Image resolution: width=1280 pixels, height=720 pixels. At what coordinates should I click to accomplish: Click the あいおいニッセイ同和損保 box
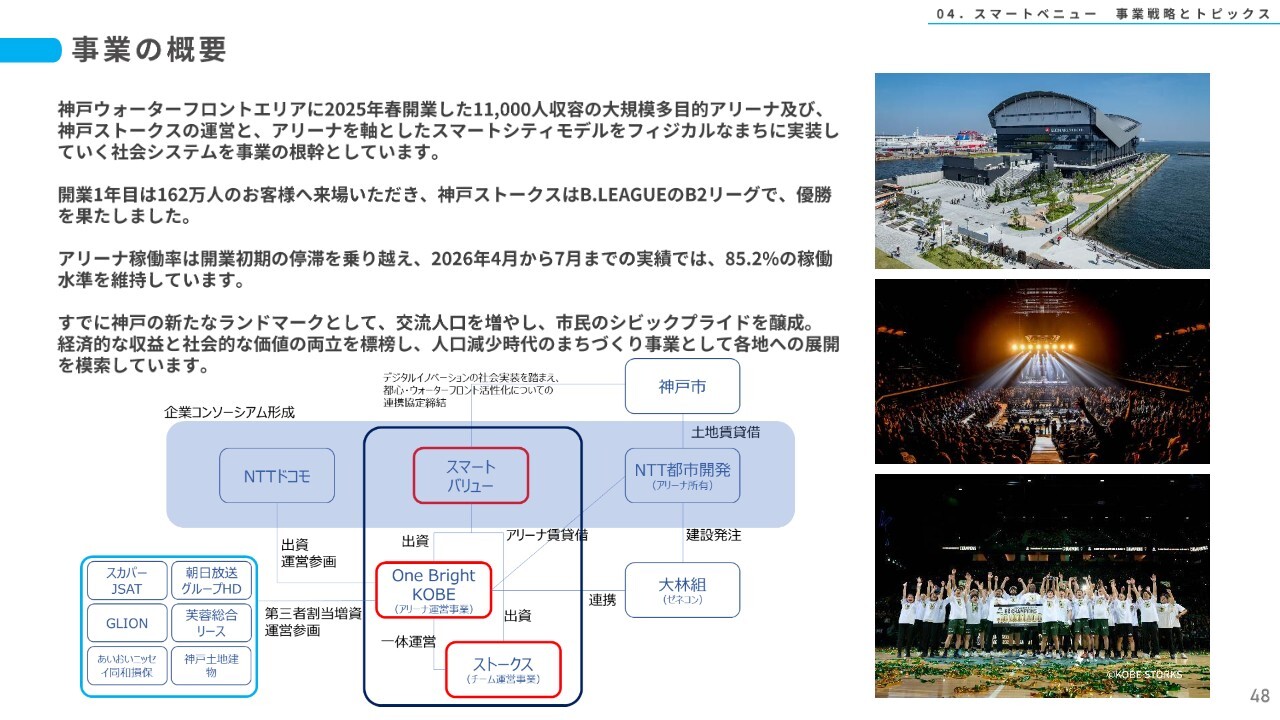[x=127, y=665]
